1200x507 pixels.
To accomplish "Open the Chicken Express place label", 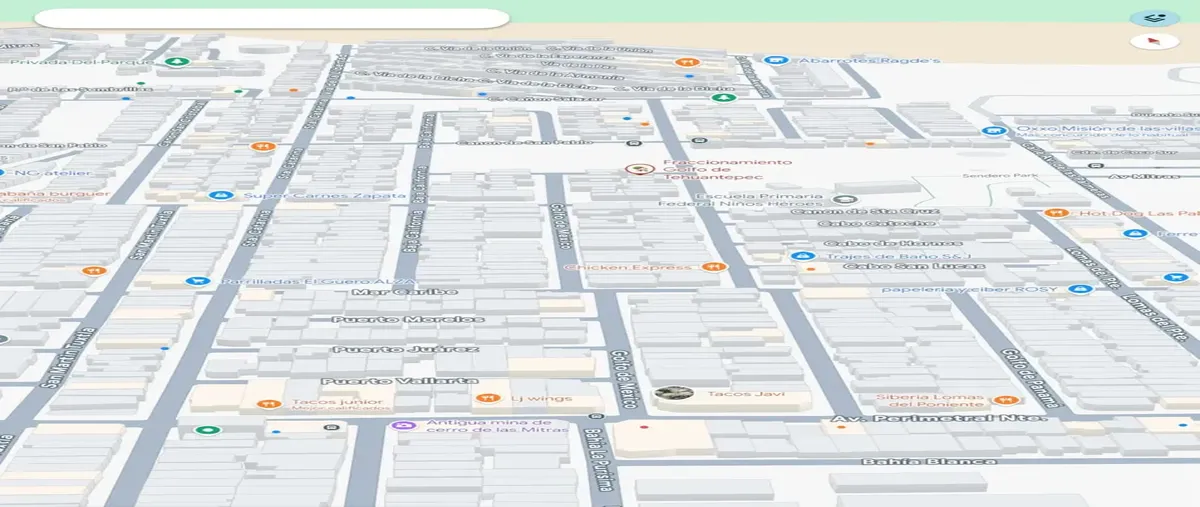I will (628, 267).
